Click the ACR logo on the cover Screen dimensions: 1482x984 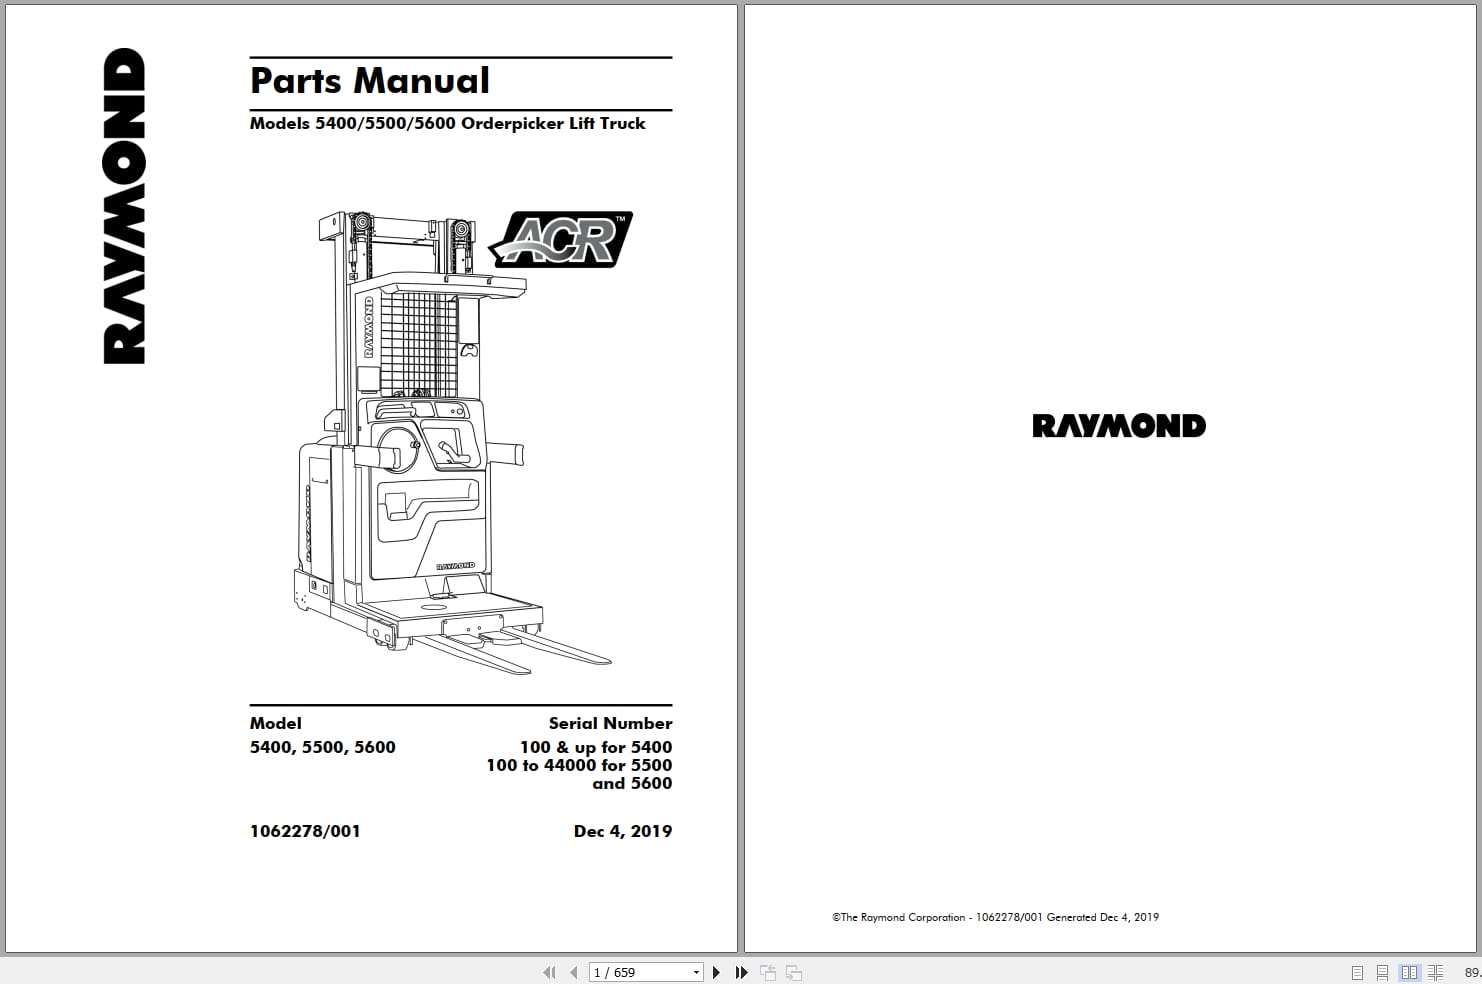point(561,240)
